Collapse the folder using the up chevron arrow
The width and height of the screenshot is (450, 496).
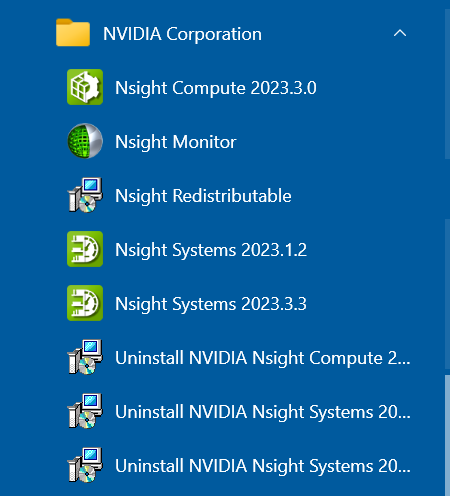[x=400, y=33]
